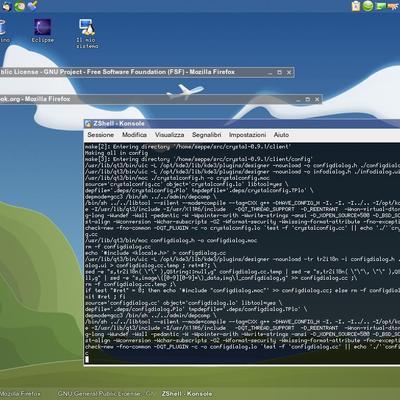Click the green round smiley tray icon

[368, 6]
